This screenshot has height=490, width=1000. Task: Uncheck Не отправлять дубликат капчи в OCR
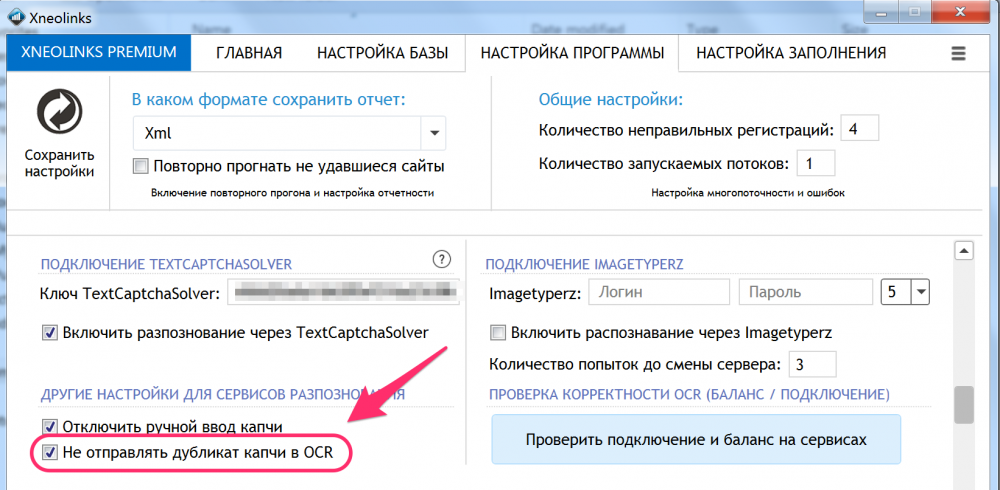click(49, 453)
